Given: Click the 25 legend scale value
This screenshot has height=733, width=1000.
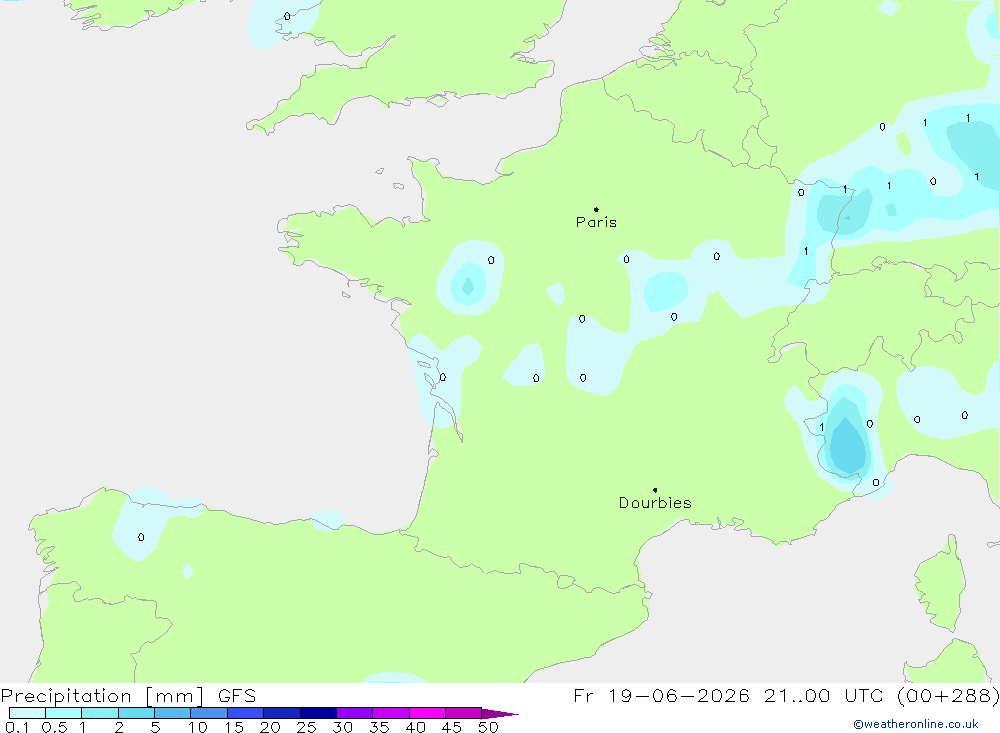Looking at the screenshot, I should (307, 727).
